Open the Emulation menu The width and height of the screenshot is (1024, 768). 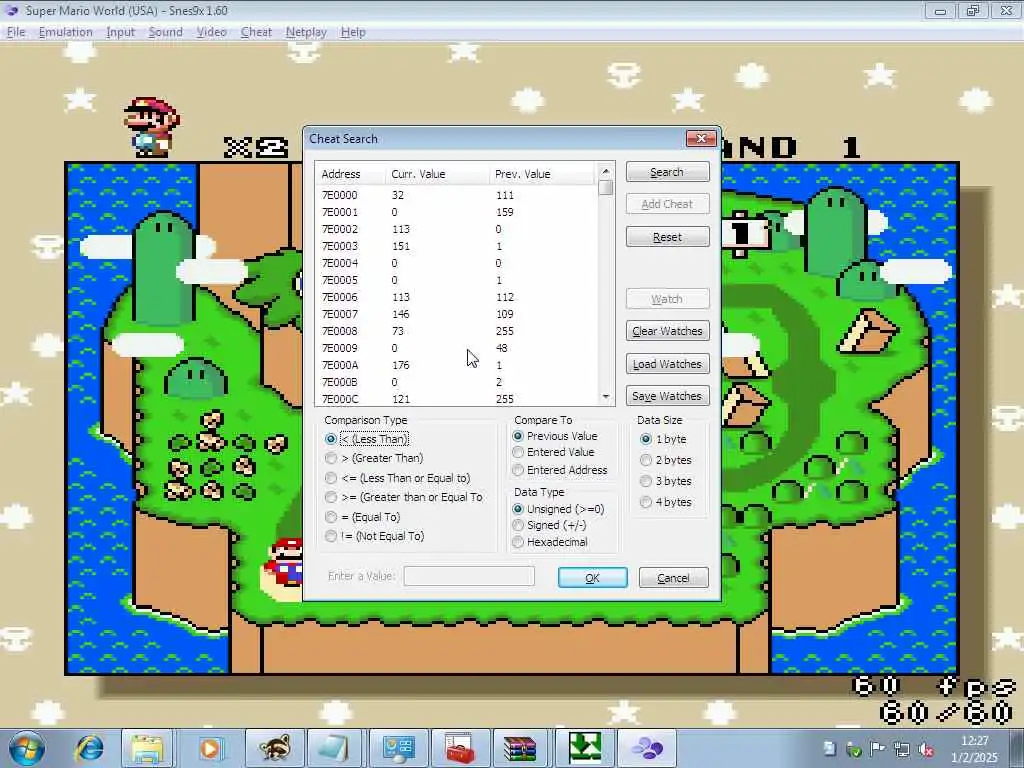pyautogui.click(x=65, y=32)
